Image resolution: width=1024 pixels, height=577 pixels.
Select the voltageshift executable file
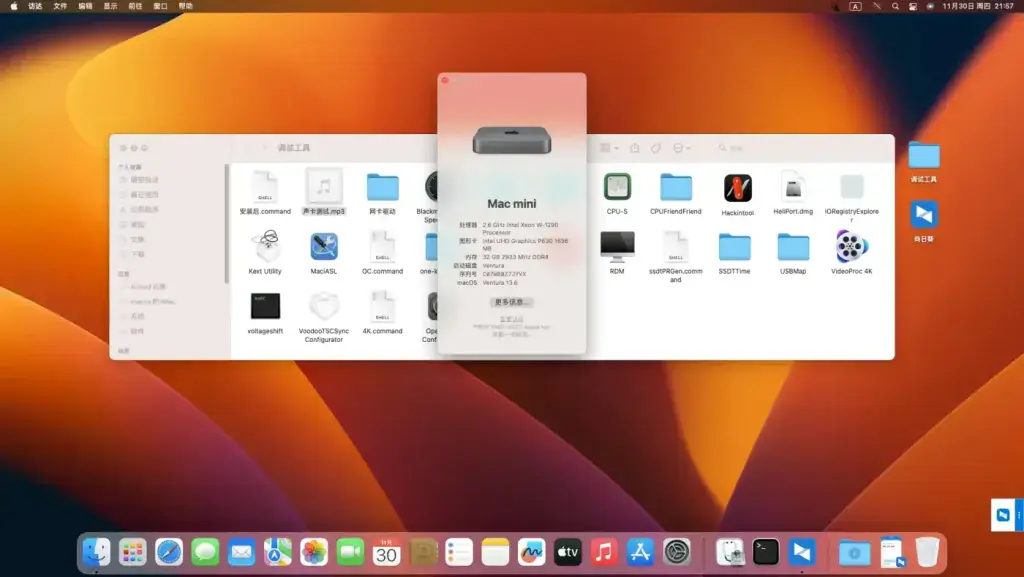click(265, 306)
